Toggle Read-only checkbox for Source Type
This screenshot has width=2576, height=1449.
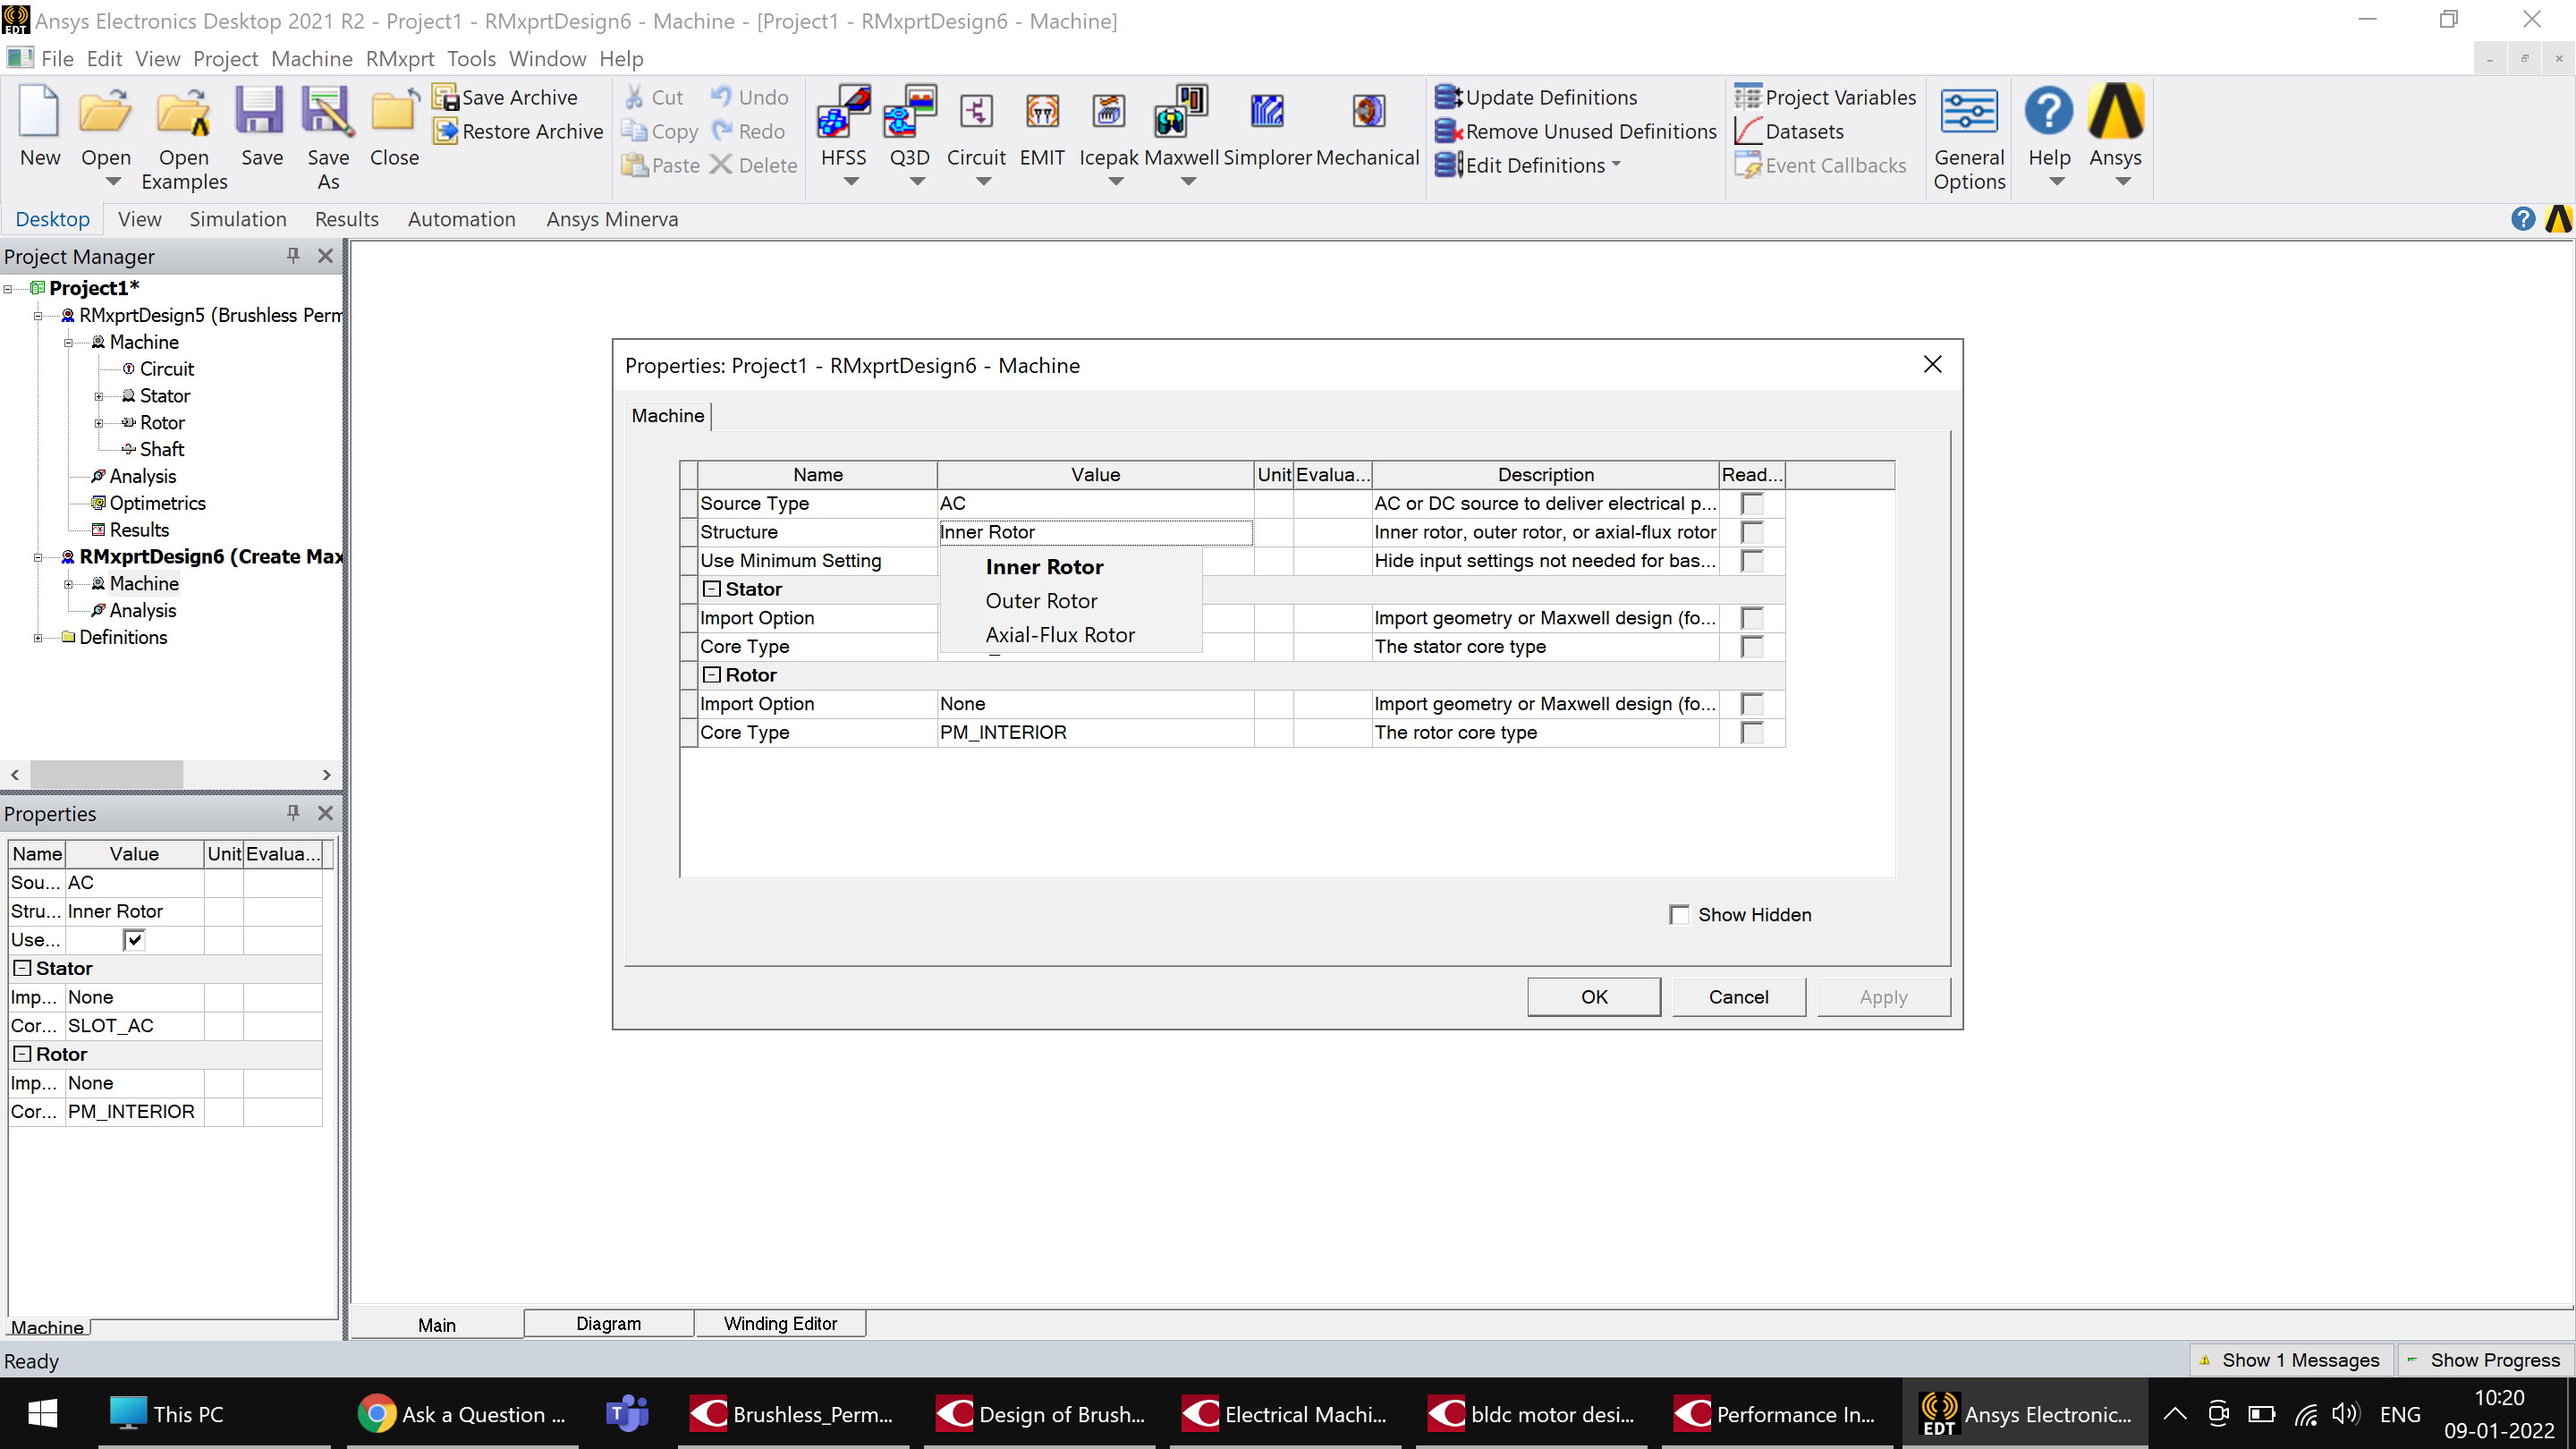[x=1751, y=503]
